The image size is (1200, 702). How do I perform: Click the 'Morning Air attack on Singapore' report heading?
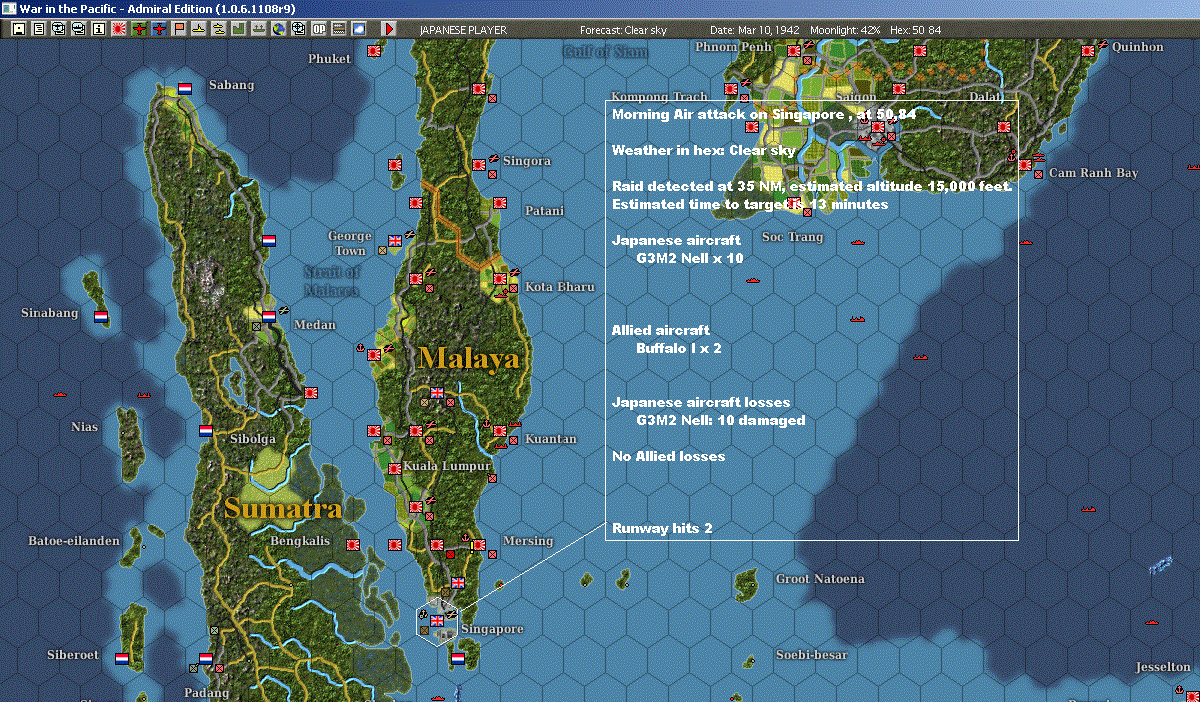click(x=763, y=114)
